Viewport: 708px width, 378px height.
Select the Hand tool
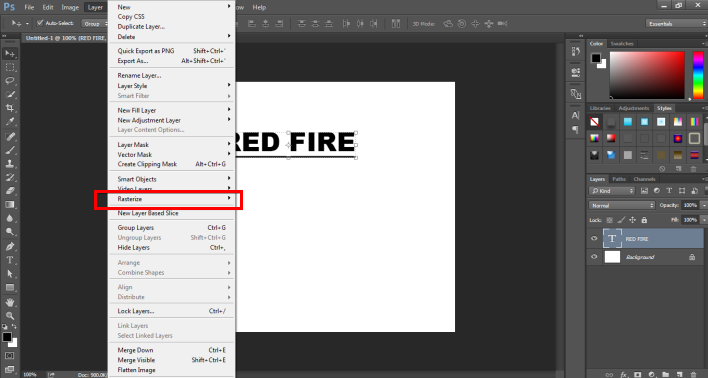(x=10, y=302)
